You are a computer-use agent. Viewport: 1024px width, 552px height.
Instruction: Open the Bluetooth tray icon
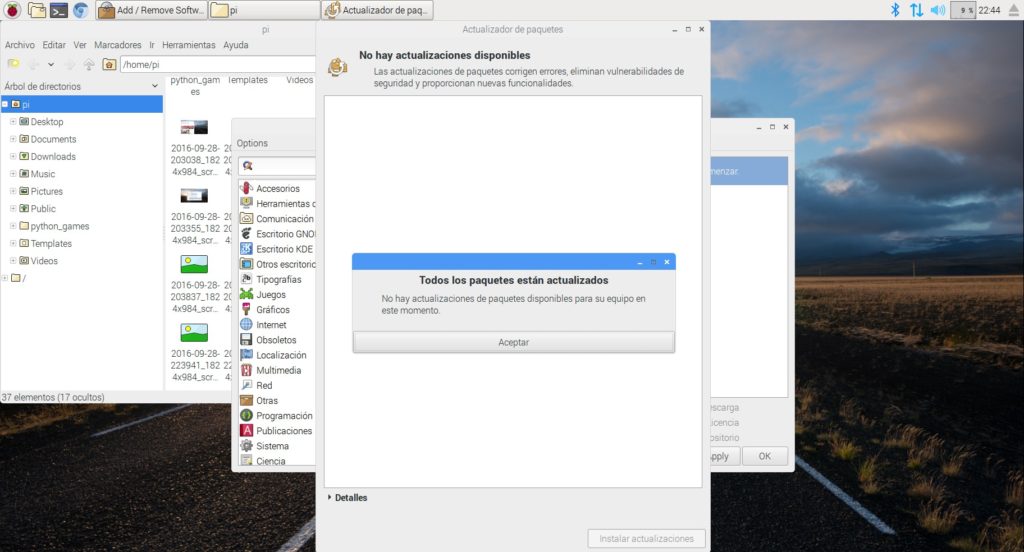tap(895, 10)
